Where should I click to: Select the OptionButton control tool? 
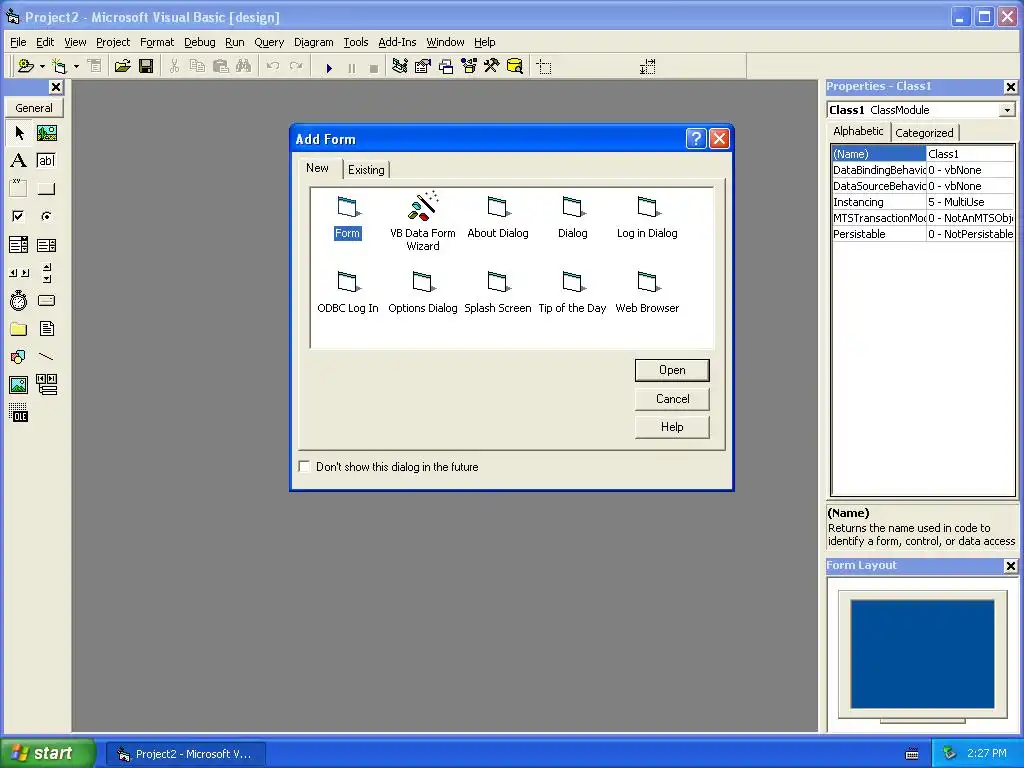(x=46, y=216)
